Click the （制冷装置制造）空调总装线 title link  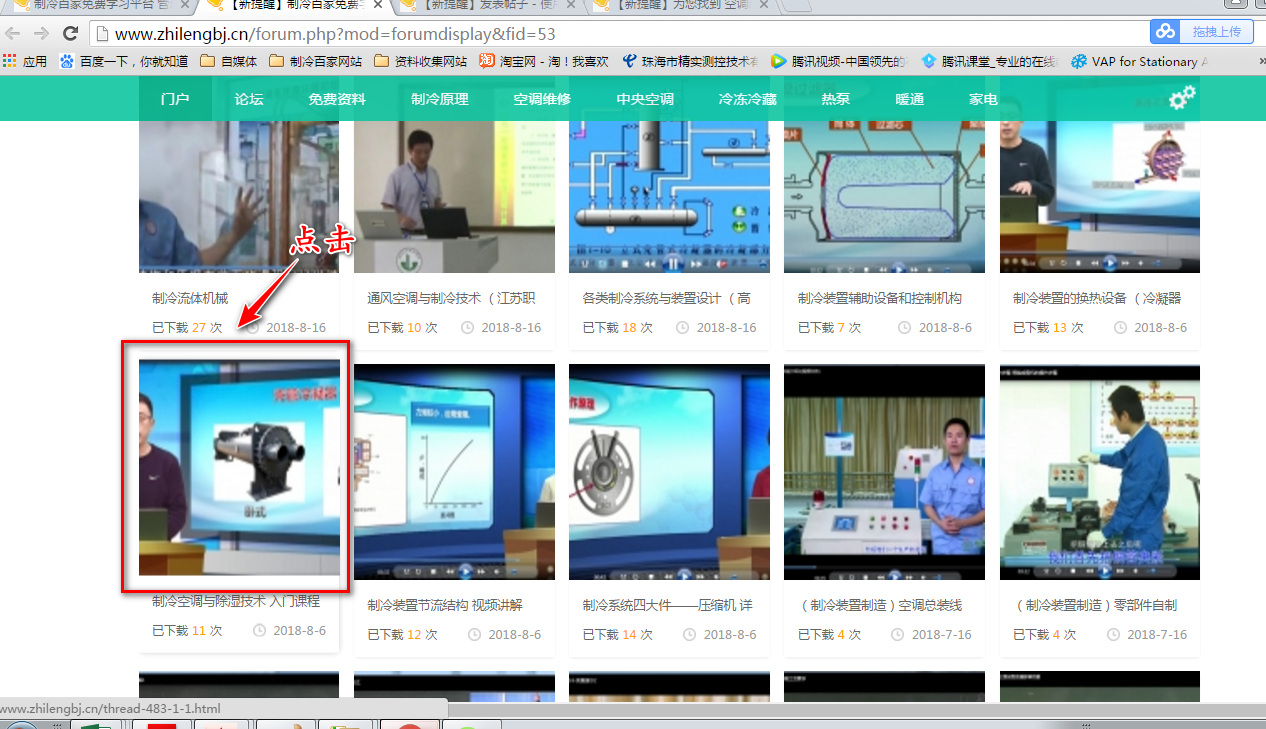tap(880, 605)
